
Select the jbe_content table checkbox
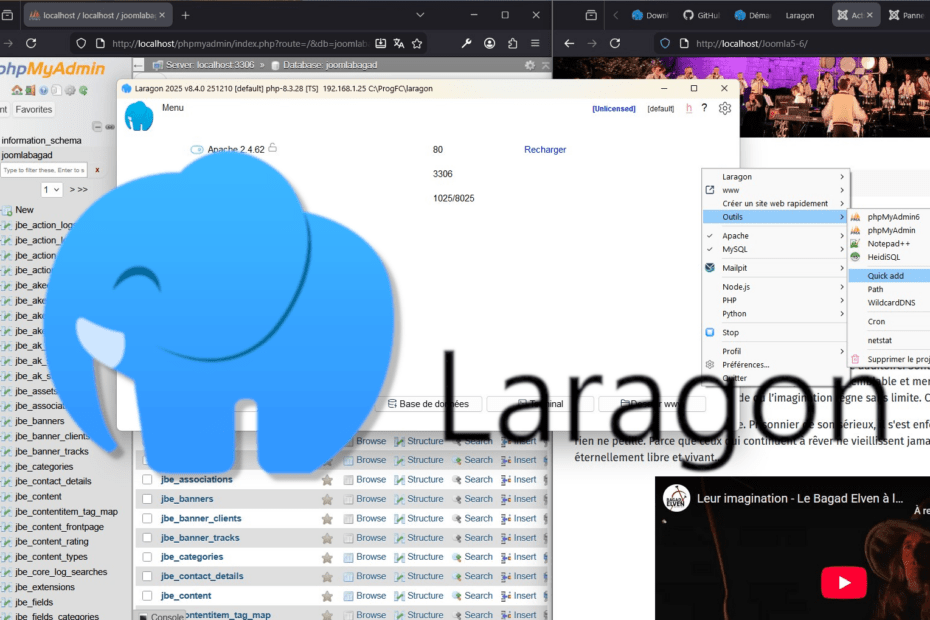click(x=147, y=596)
